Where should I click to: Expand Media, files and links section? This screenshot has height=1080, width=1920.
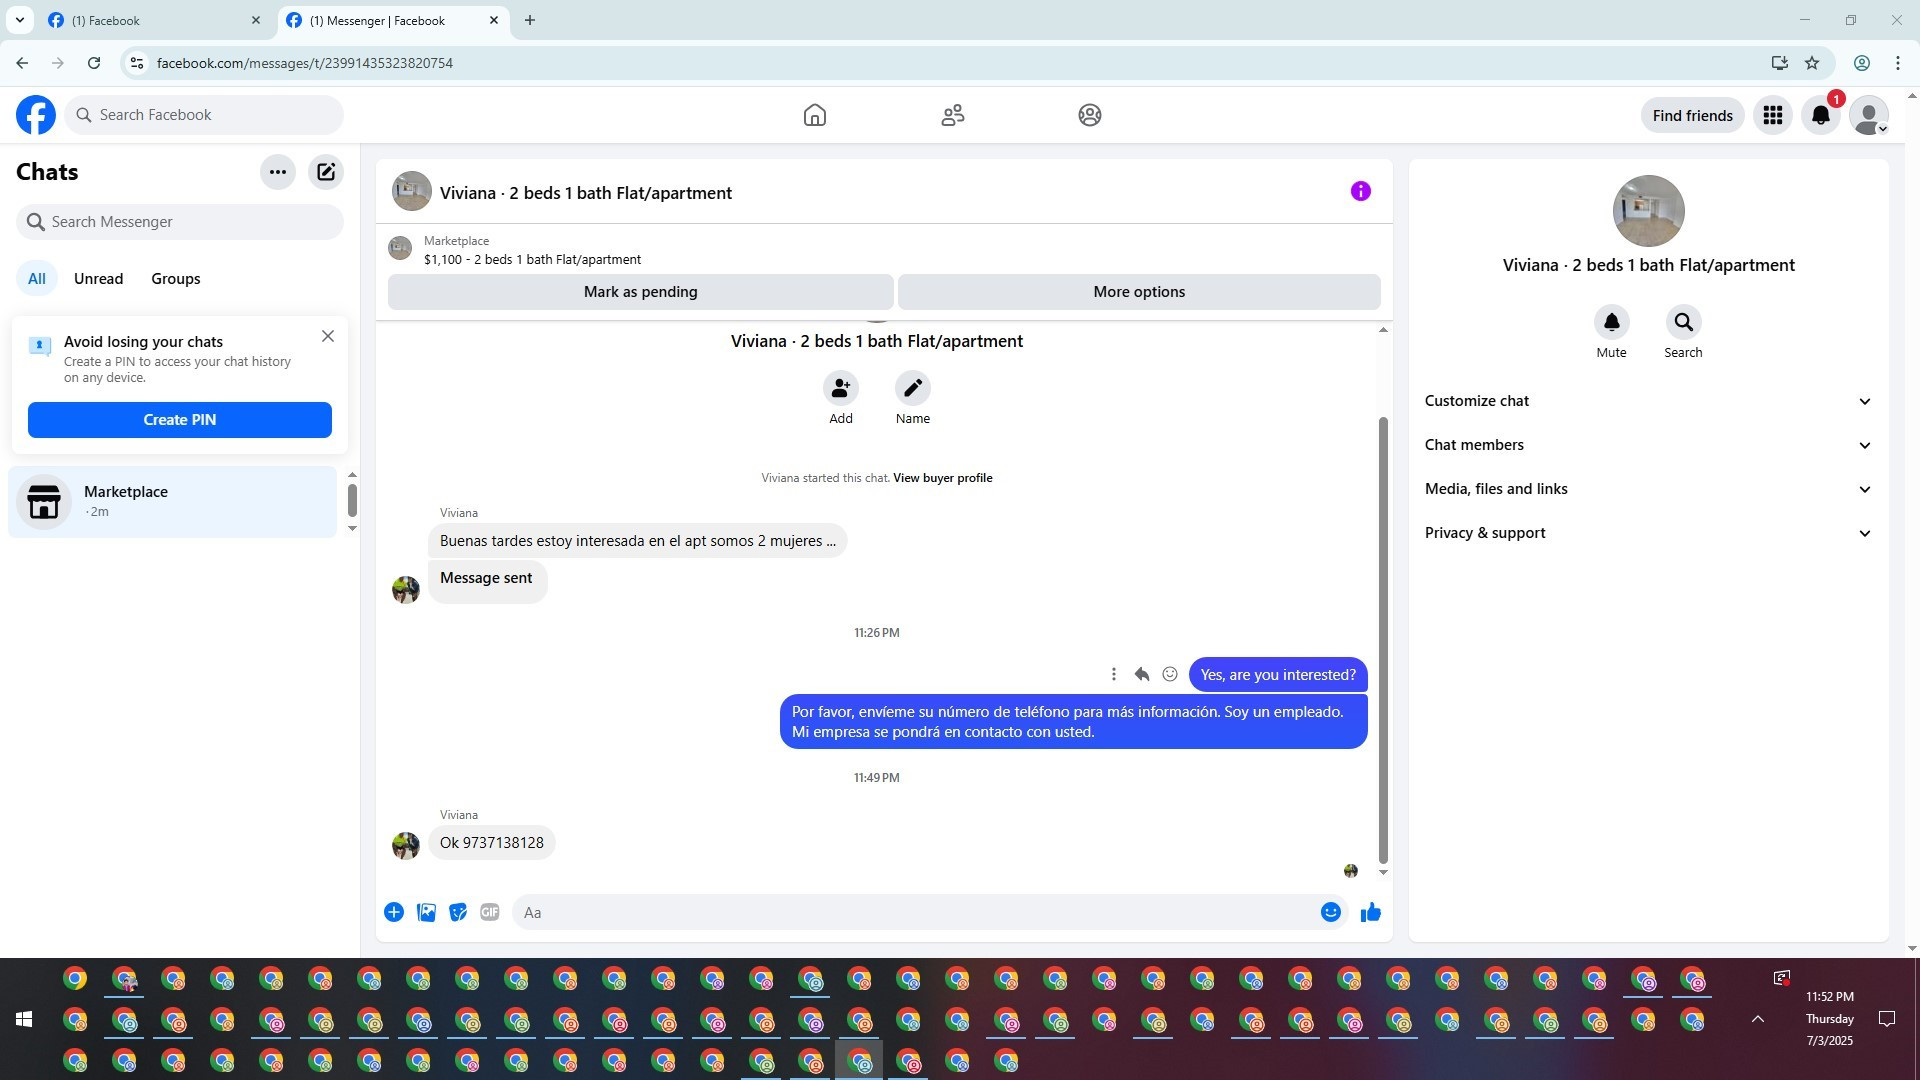click(1648, 489)
